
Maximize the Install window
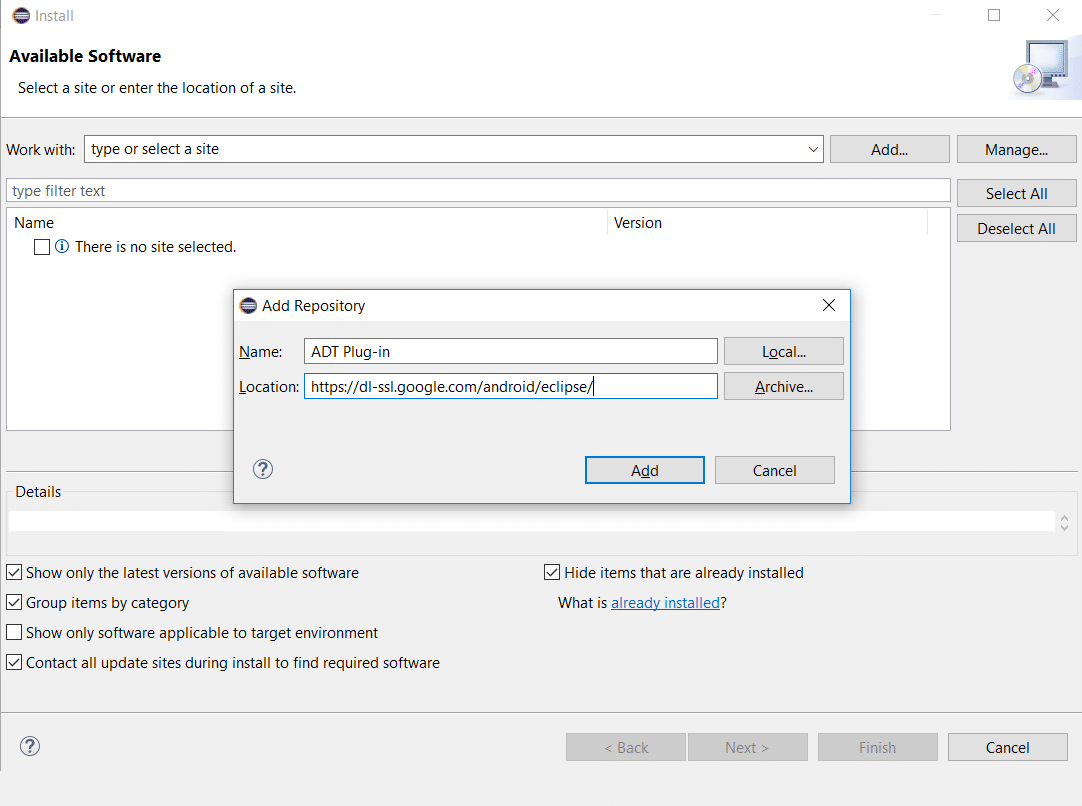coord(994,16)
